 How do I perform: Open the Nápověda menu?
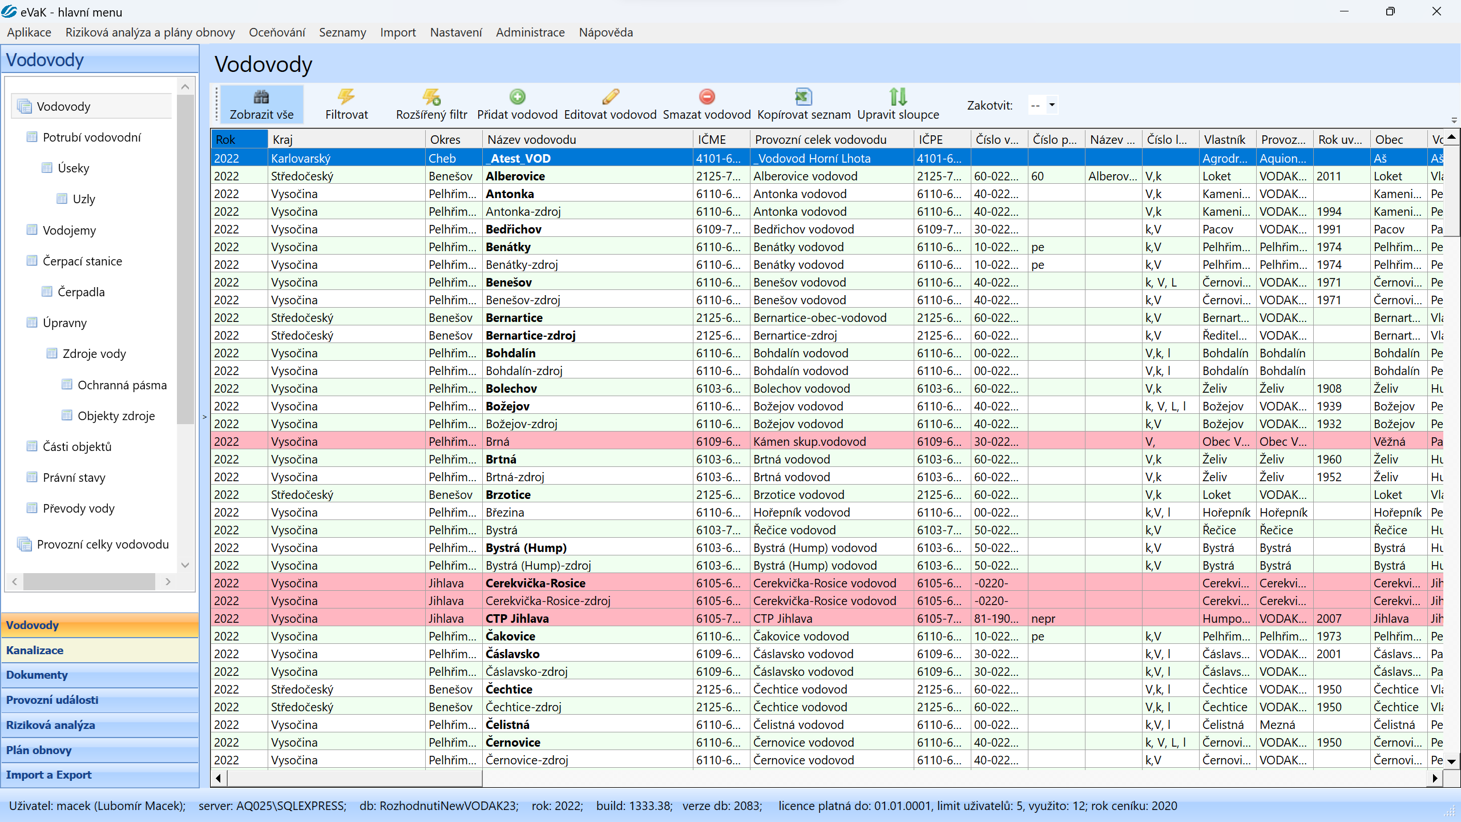point(606,32)
